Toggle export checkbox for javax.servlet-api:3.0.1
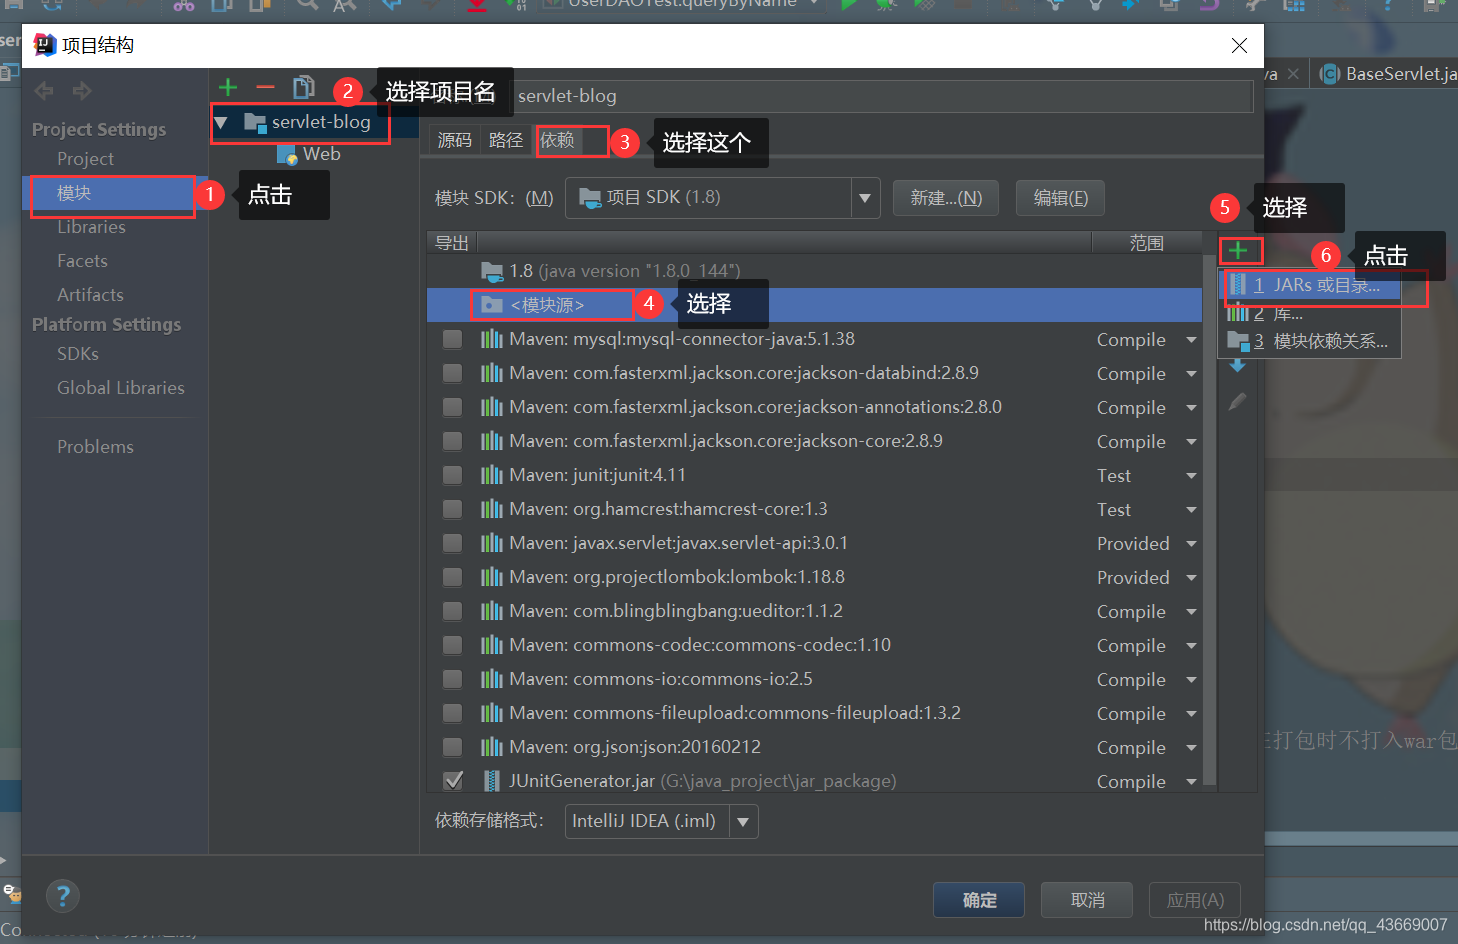 pos(453,543)
